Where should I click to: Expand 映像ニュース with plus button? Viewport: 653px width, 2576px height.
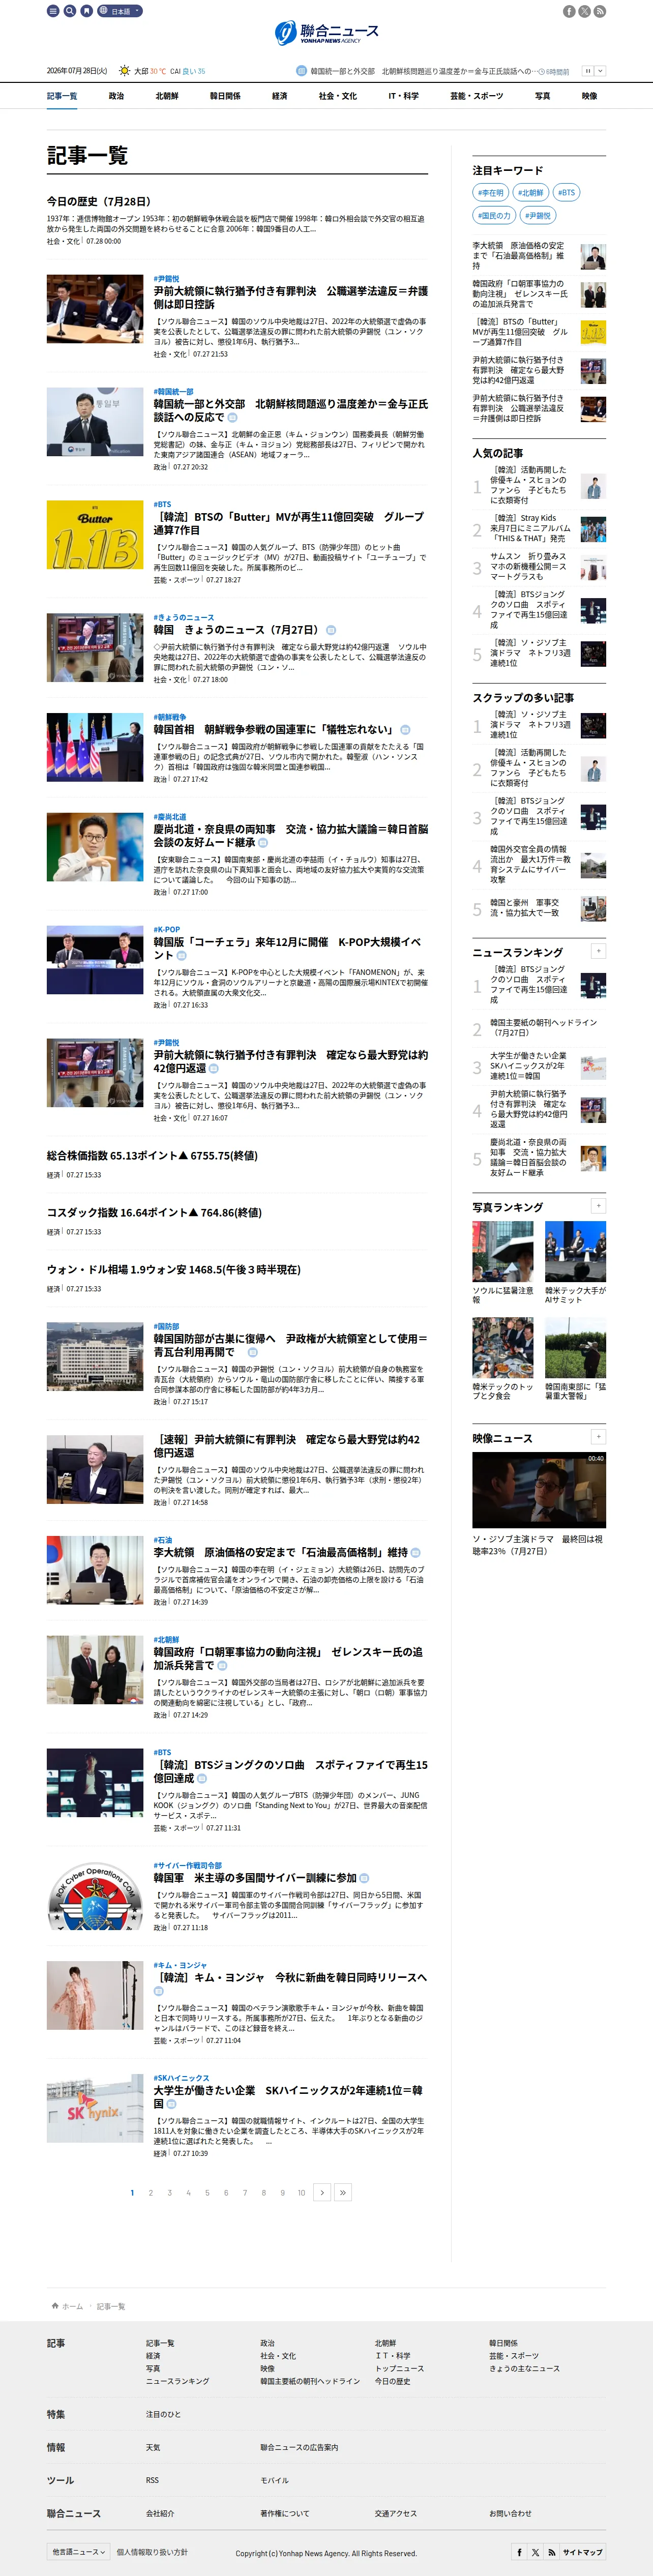[x=598, y=1437]
